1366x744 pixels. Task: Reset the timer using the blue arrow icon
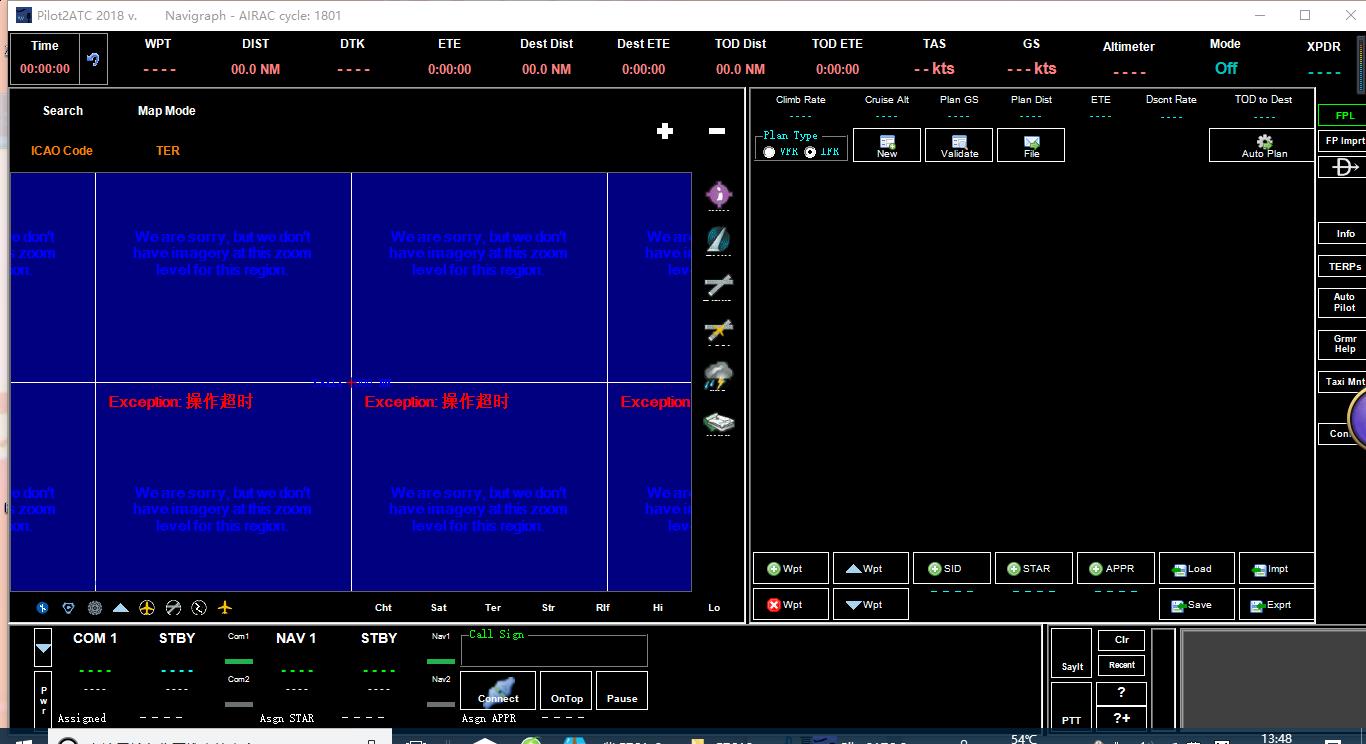point(93,59)
